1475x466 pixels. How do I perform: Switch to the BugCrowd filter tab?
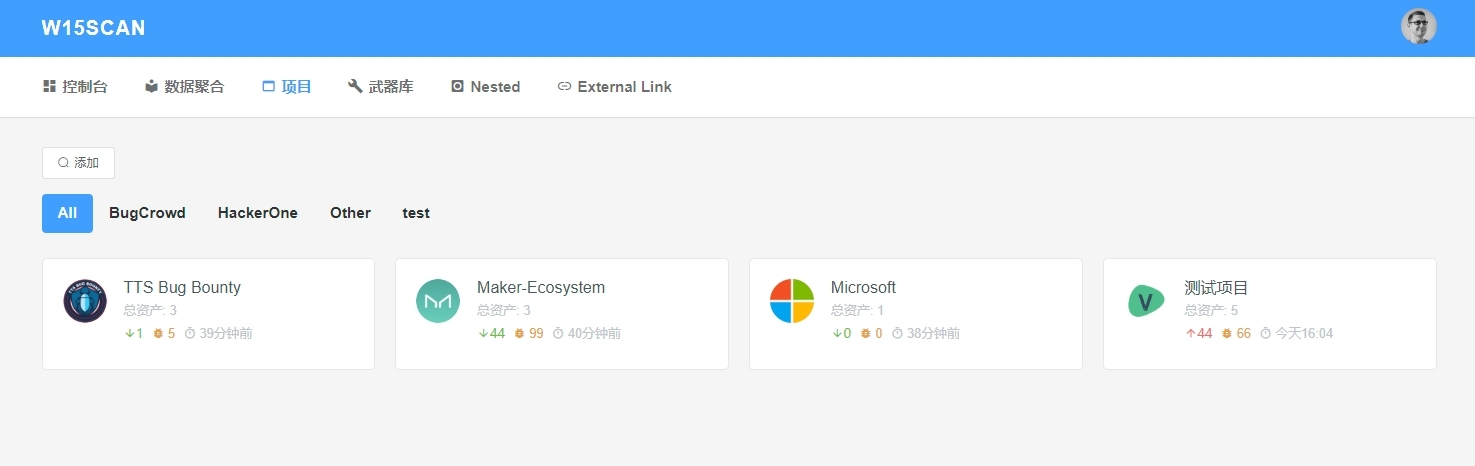click(x=147, y=213)
